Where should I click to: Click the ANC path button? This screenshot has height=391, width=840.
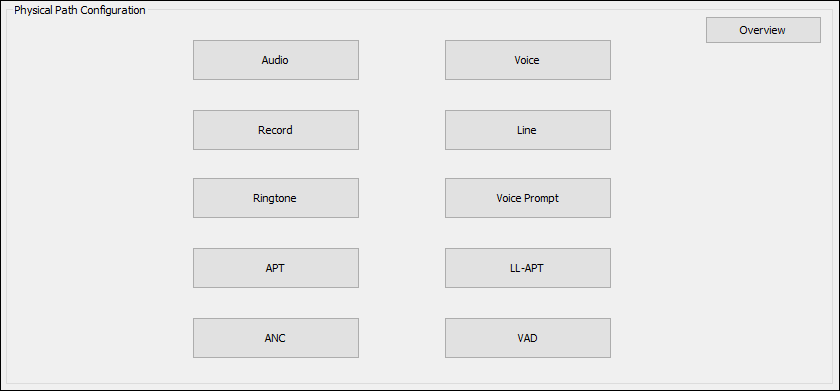coord(276,338)
